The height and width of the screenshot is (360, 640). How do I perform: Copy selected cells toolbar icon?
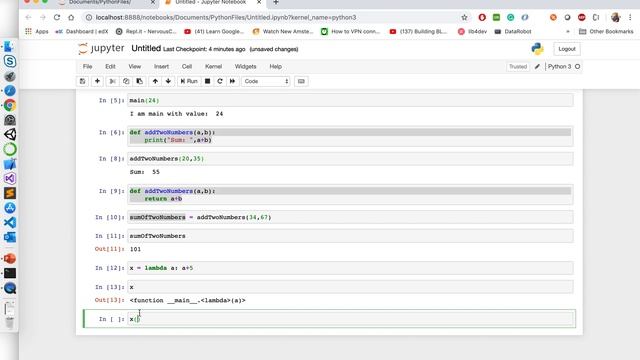(126, 81)
